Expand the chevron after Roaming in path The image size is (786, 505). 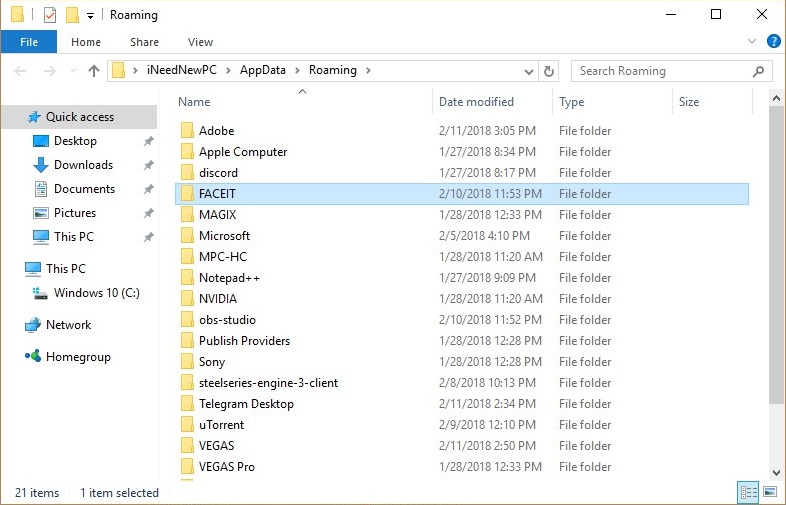[368, 71]
